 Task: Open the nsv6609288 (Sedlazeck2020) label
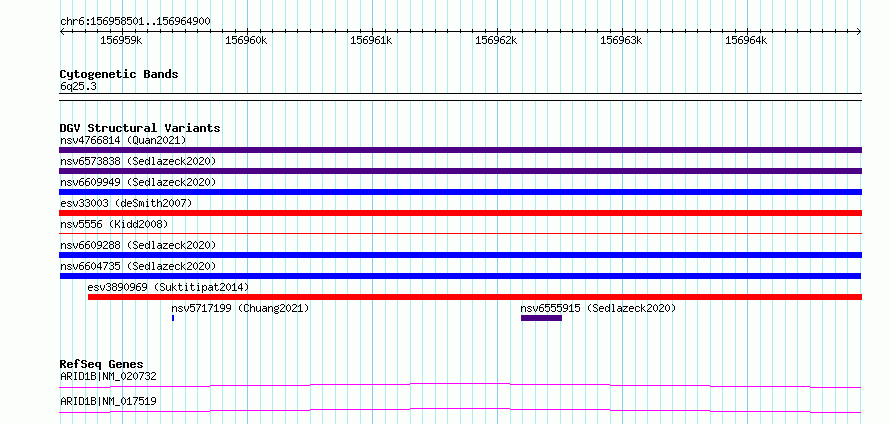[138, 245]
